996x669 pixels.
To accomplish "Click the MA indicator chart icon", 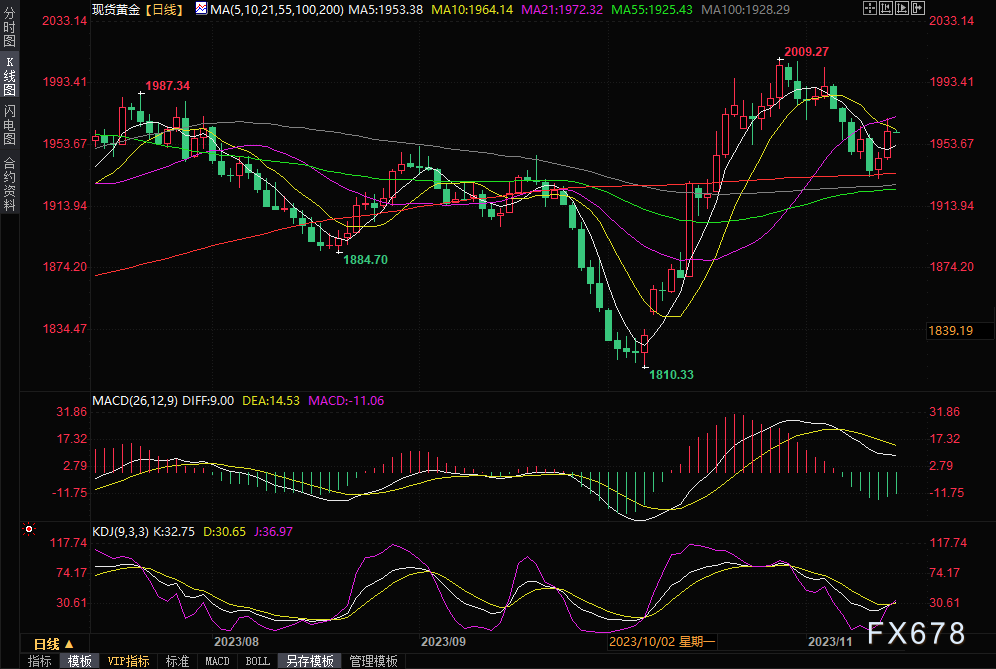I will [x=201, y=8].
